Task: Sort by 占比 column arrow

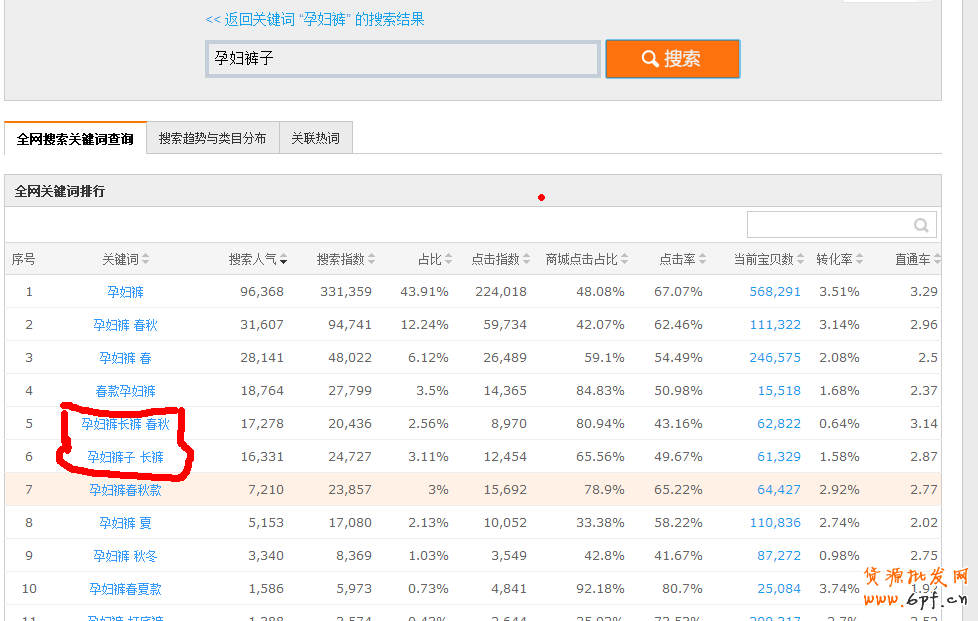Action: (x=449, y=260)
